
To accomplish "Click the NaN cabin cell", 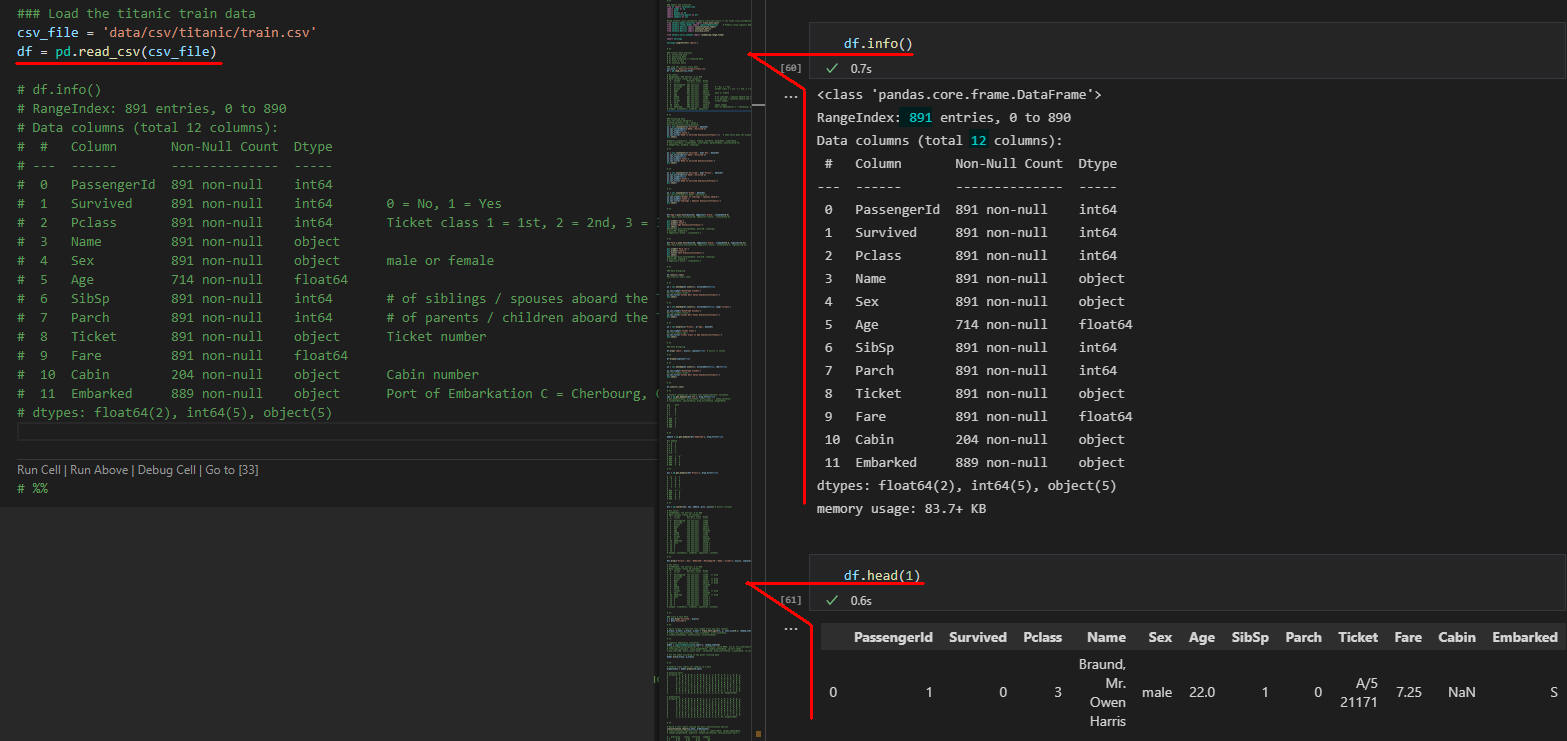I will [1462, 692].
